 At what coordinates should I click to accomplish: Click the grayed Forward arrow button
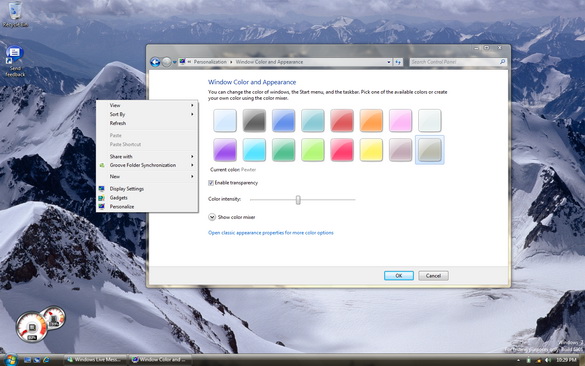pyautogui.click(x=166, y=62)
